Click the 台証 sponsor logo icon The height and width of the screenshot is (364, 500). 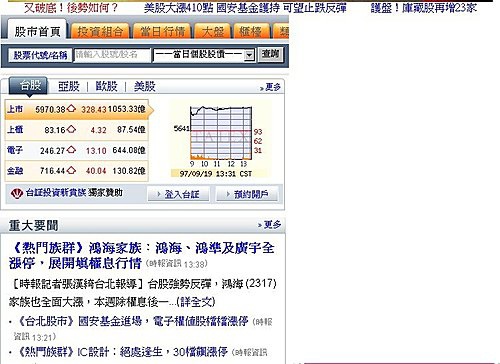[x=17, y=193]
